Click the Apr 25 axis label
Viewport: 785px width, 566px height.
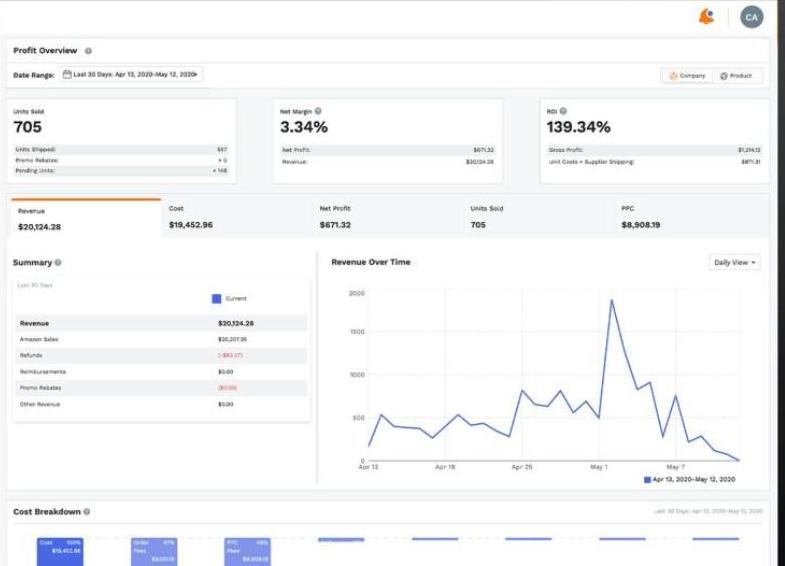[522, 467]
